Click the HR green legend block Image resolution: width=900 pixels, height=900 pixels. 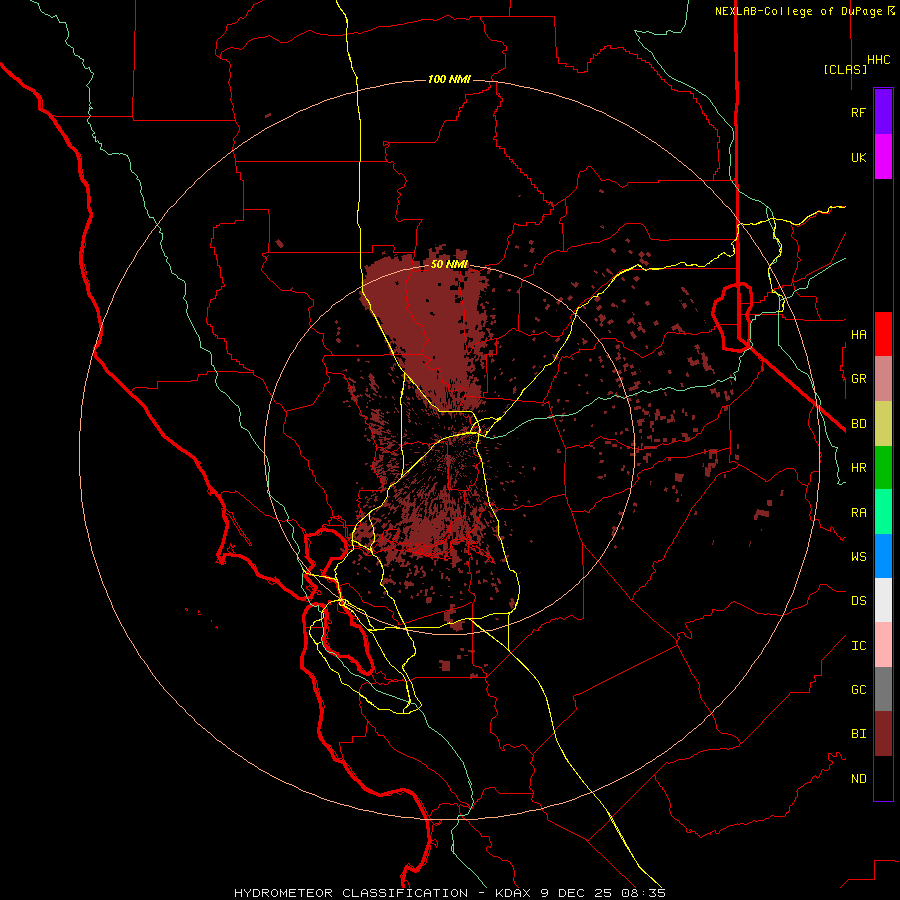(x=883, y=468)
